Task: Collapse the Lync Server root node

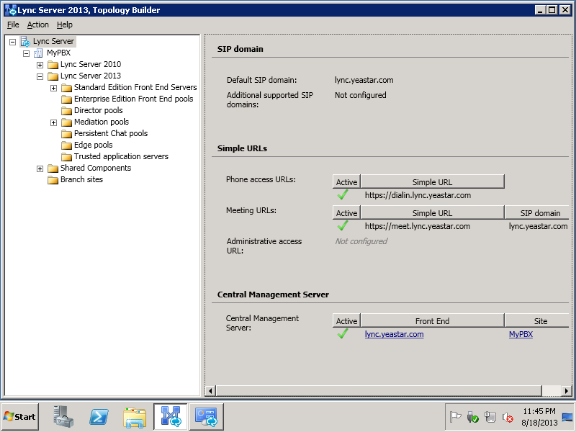Action: 12,42
